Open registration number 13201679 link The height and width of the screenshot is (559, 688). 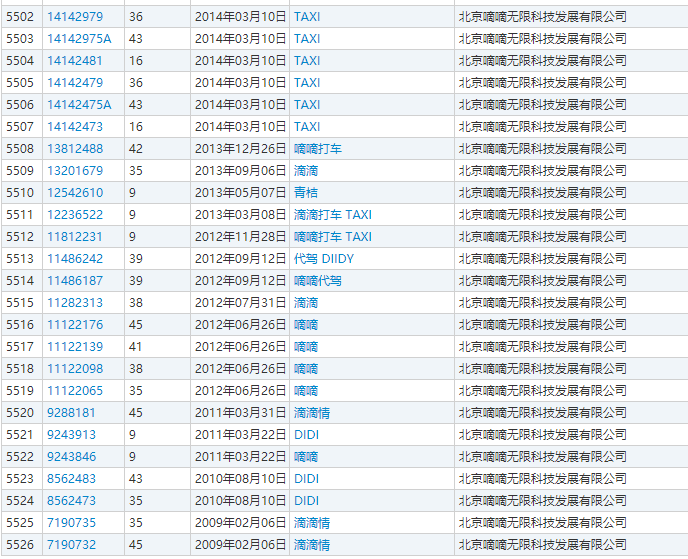[75, 171]
